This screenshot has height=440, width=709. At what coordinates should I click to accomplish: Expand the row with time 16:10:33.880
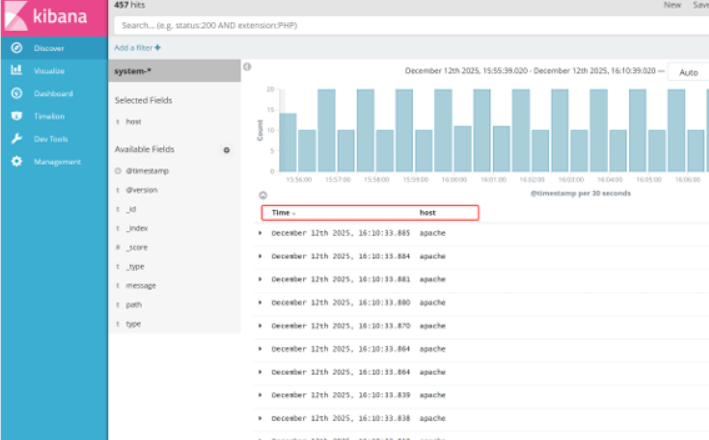coord(260,302)
